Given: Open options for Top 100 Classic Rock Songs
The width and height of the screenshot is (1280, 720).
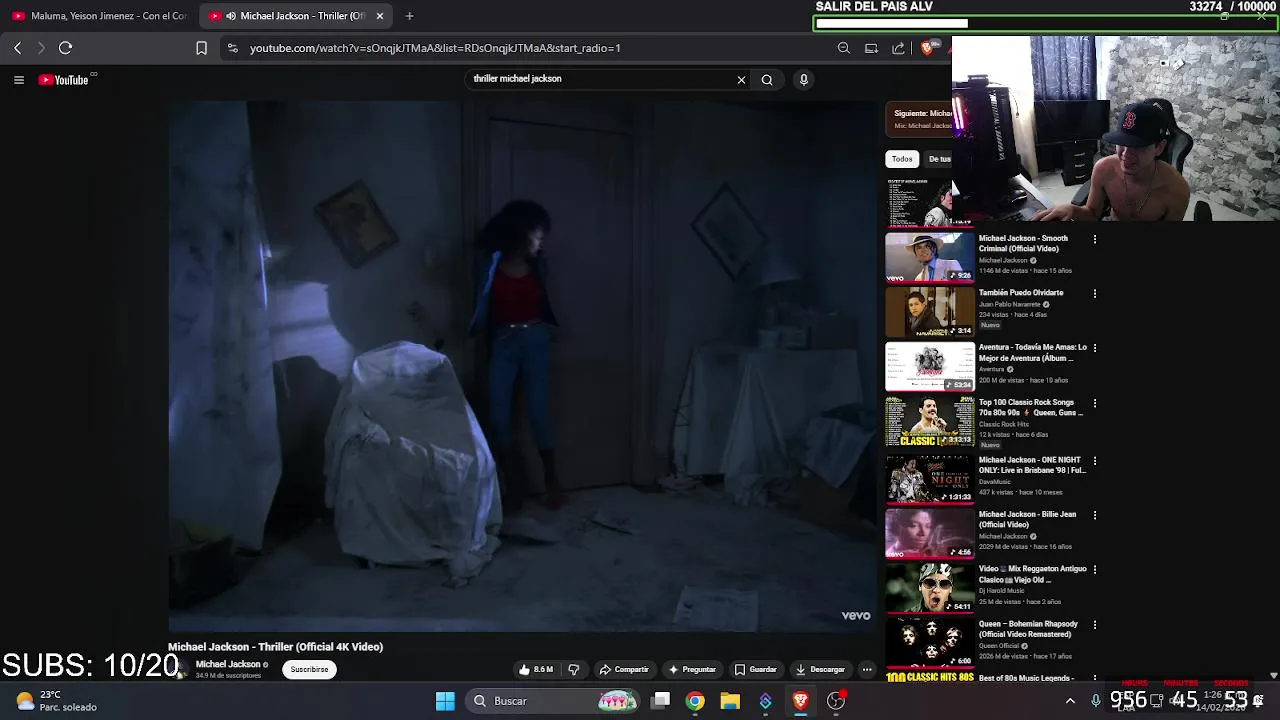Looking at the screenshot, I should pos(1095,404).
